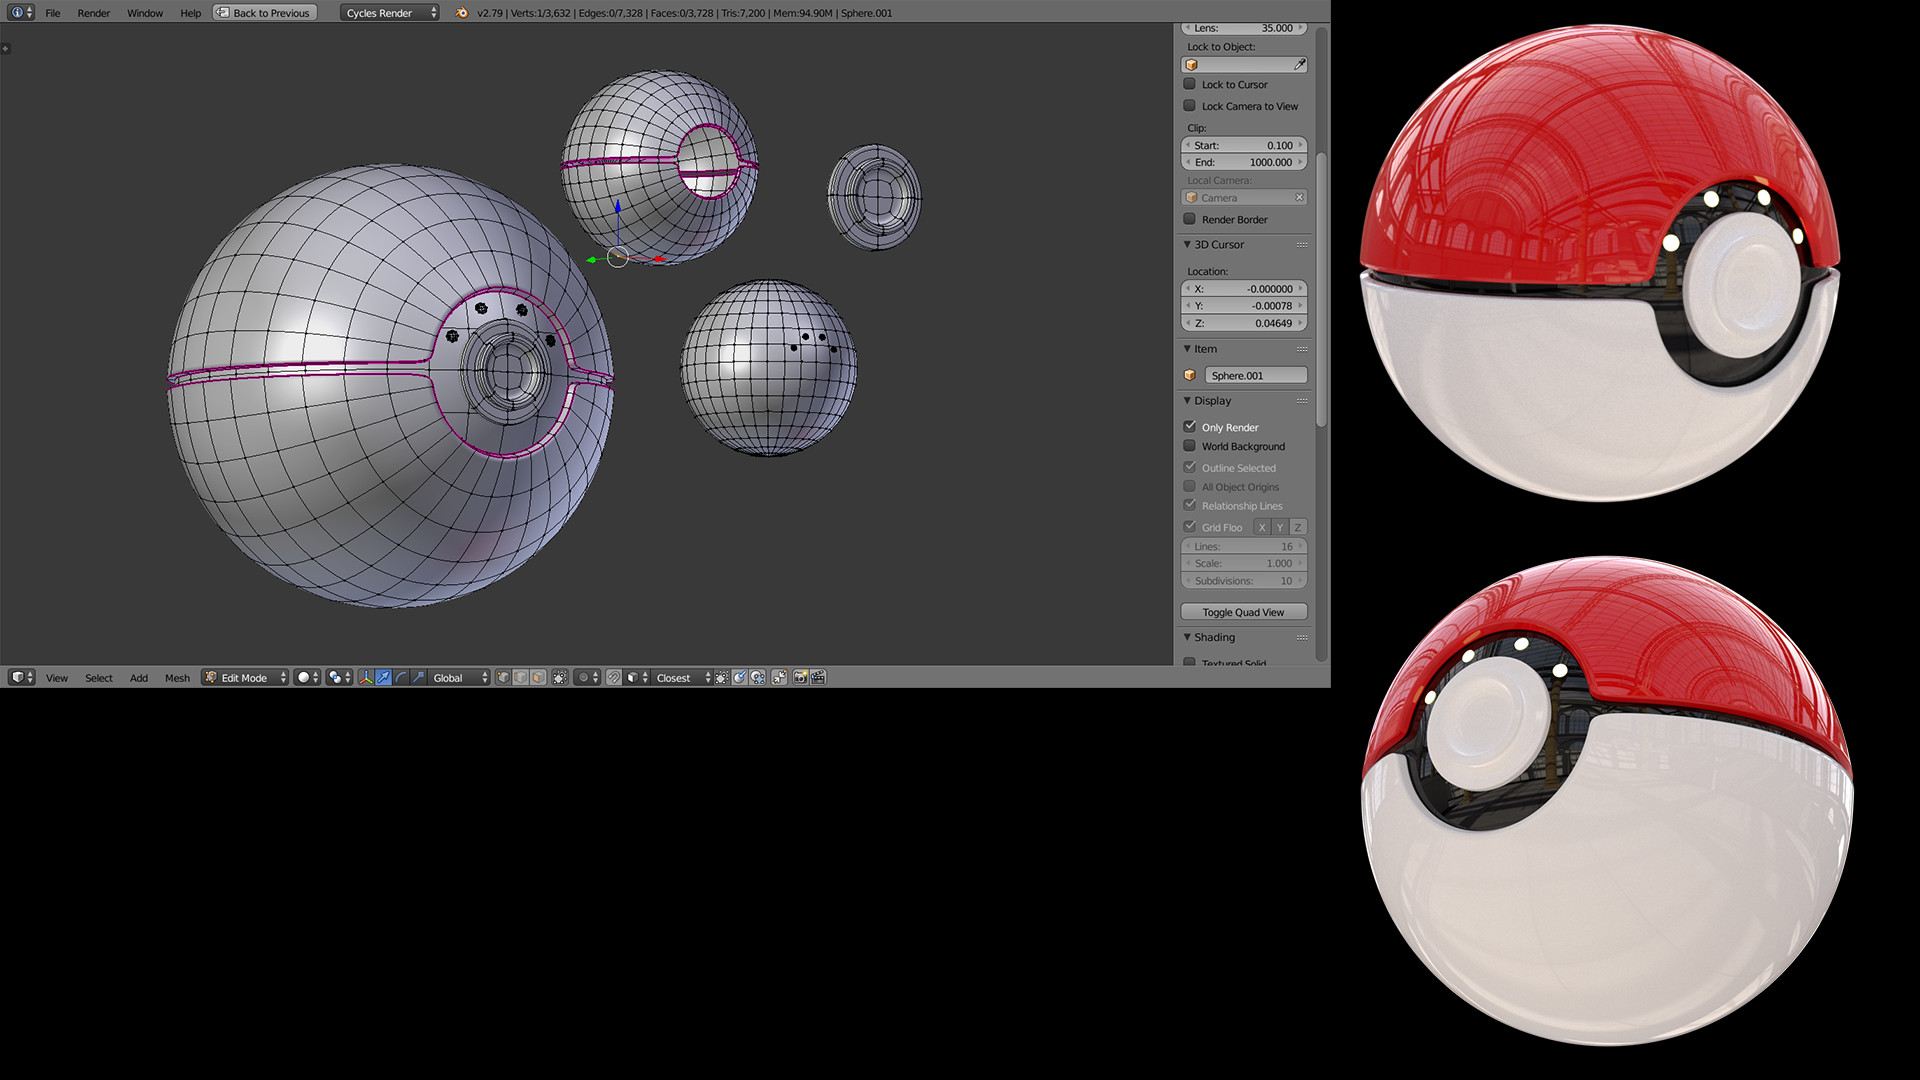The width and height of the screenshot is (1920, 1080).
Task: Open the Edit Mode dropdown
Action: pos(245,678)
